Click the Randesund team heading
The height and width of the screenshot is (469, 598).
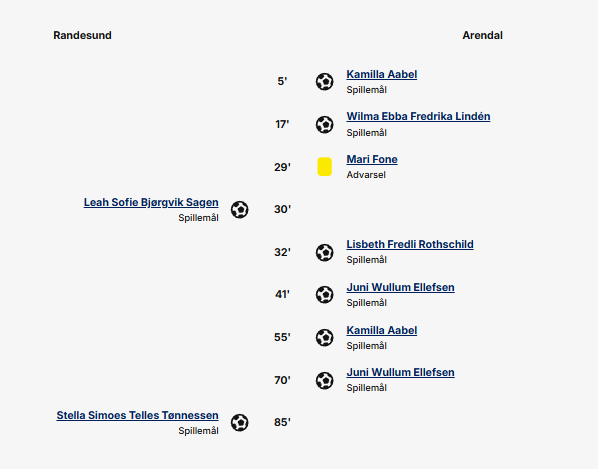tap(82, 35)
